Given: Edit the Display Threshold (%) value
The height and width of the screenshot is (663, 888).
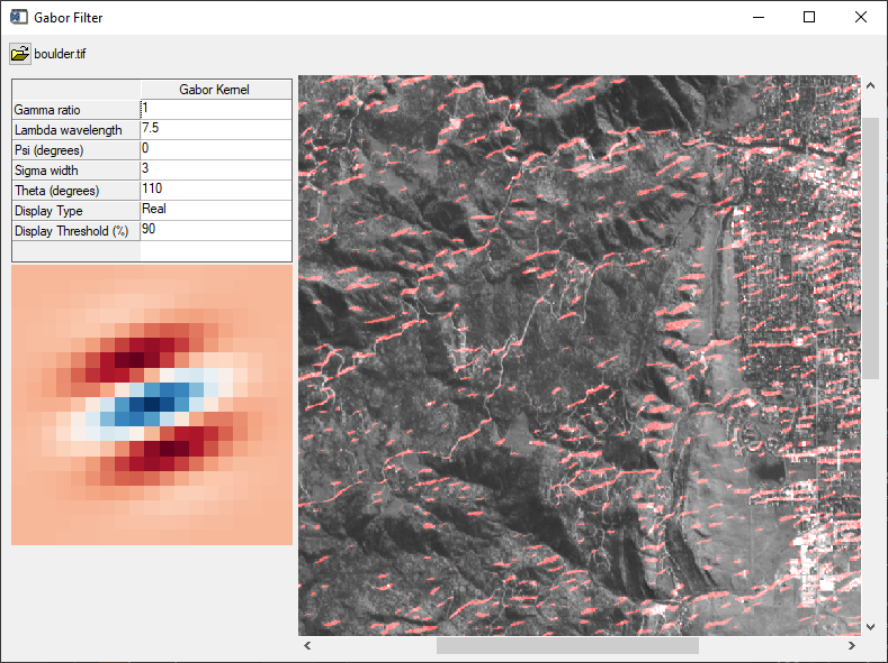Looking at the screenshot, I should 215,230.
